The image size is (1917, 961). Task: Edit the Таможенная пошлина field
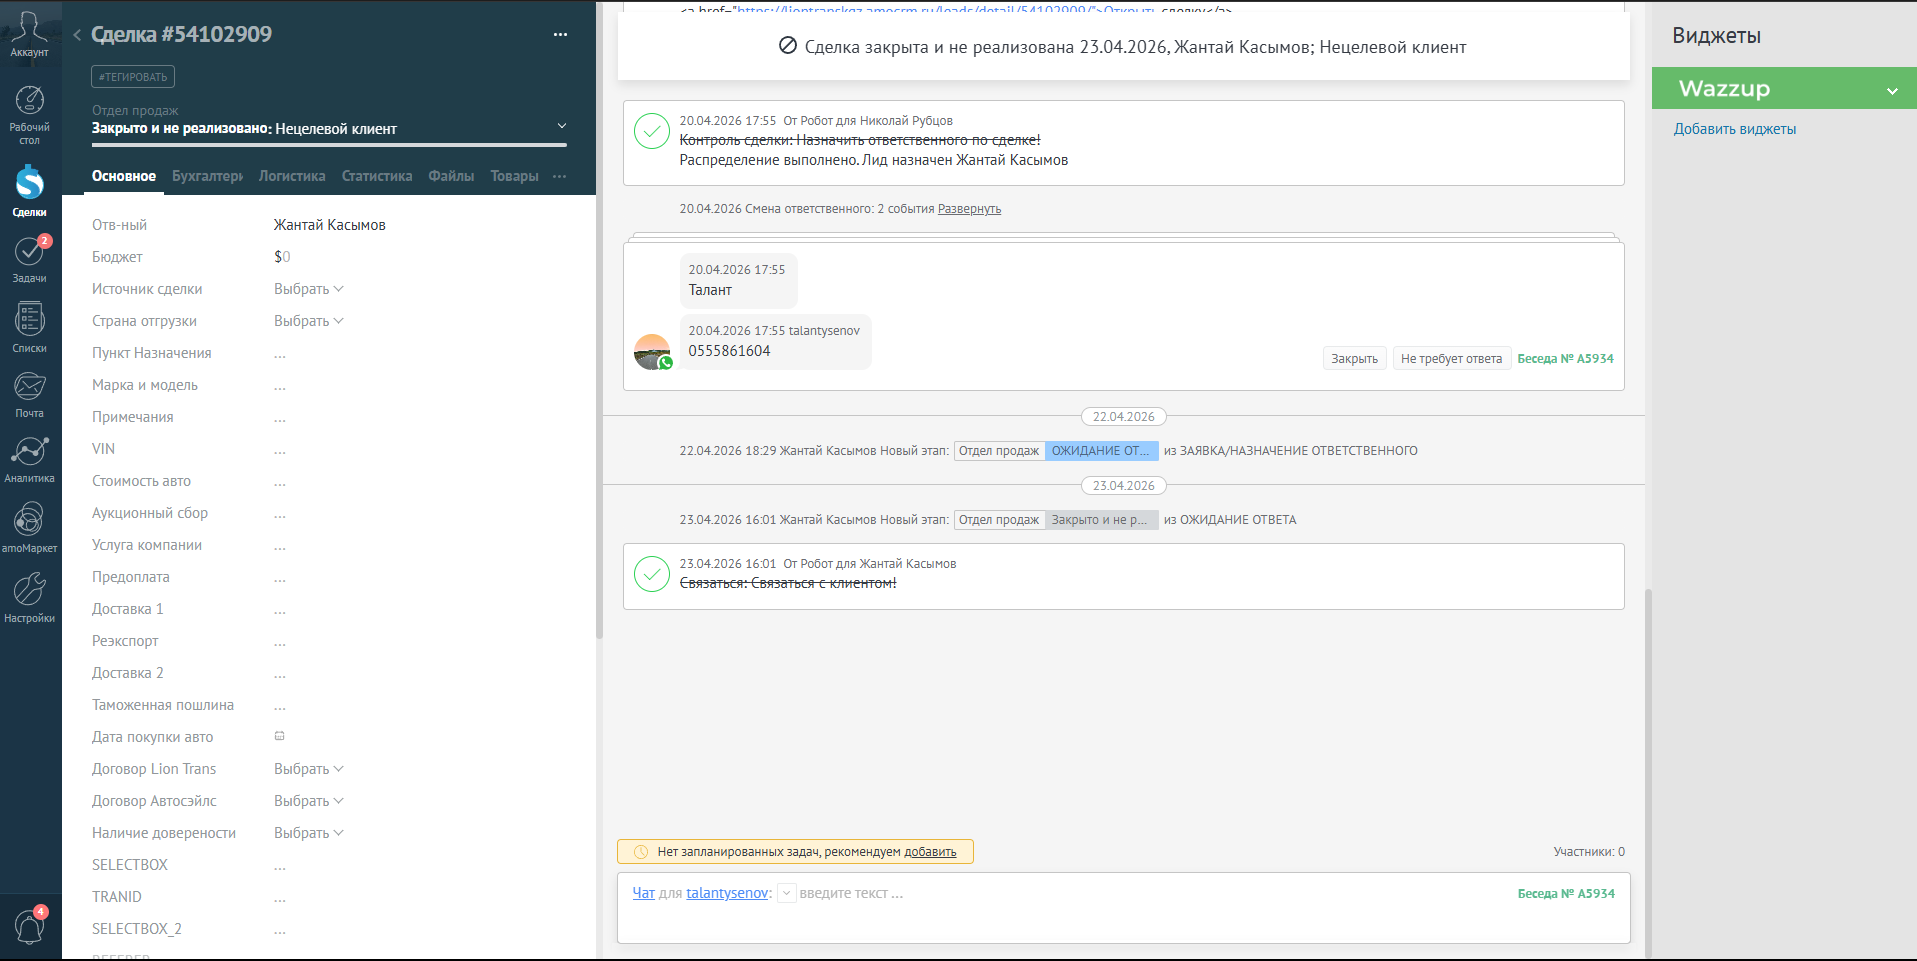tap(280, 705)
